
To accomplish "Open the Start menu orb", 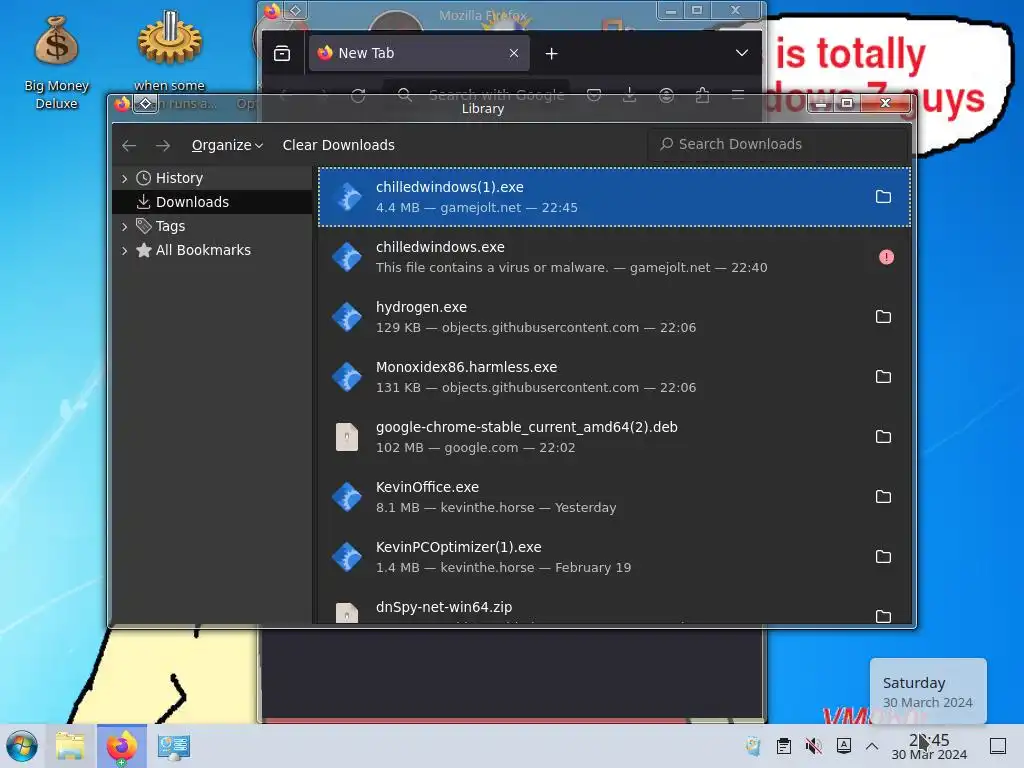I will tap(22, 746).
